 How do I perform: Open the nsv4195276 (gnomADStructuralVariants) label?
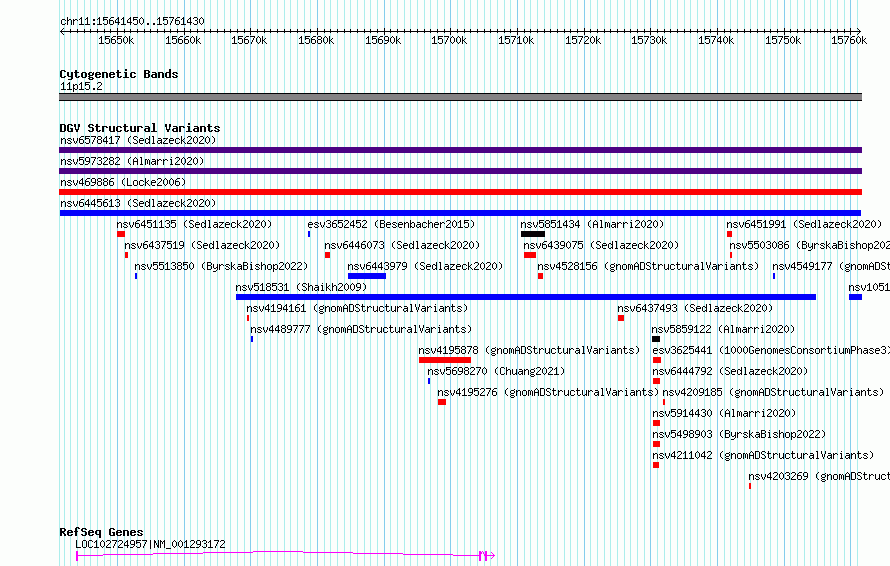[548, 392]
